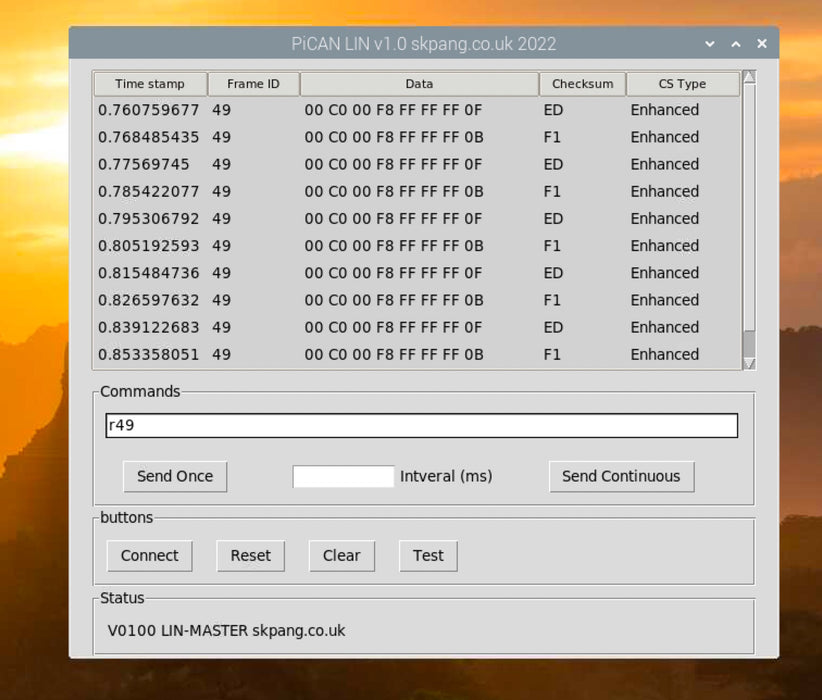
Task: Clear the log with Clear button
Action: (x=341, y=556)
